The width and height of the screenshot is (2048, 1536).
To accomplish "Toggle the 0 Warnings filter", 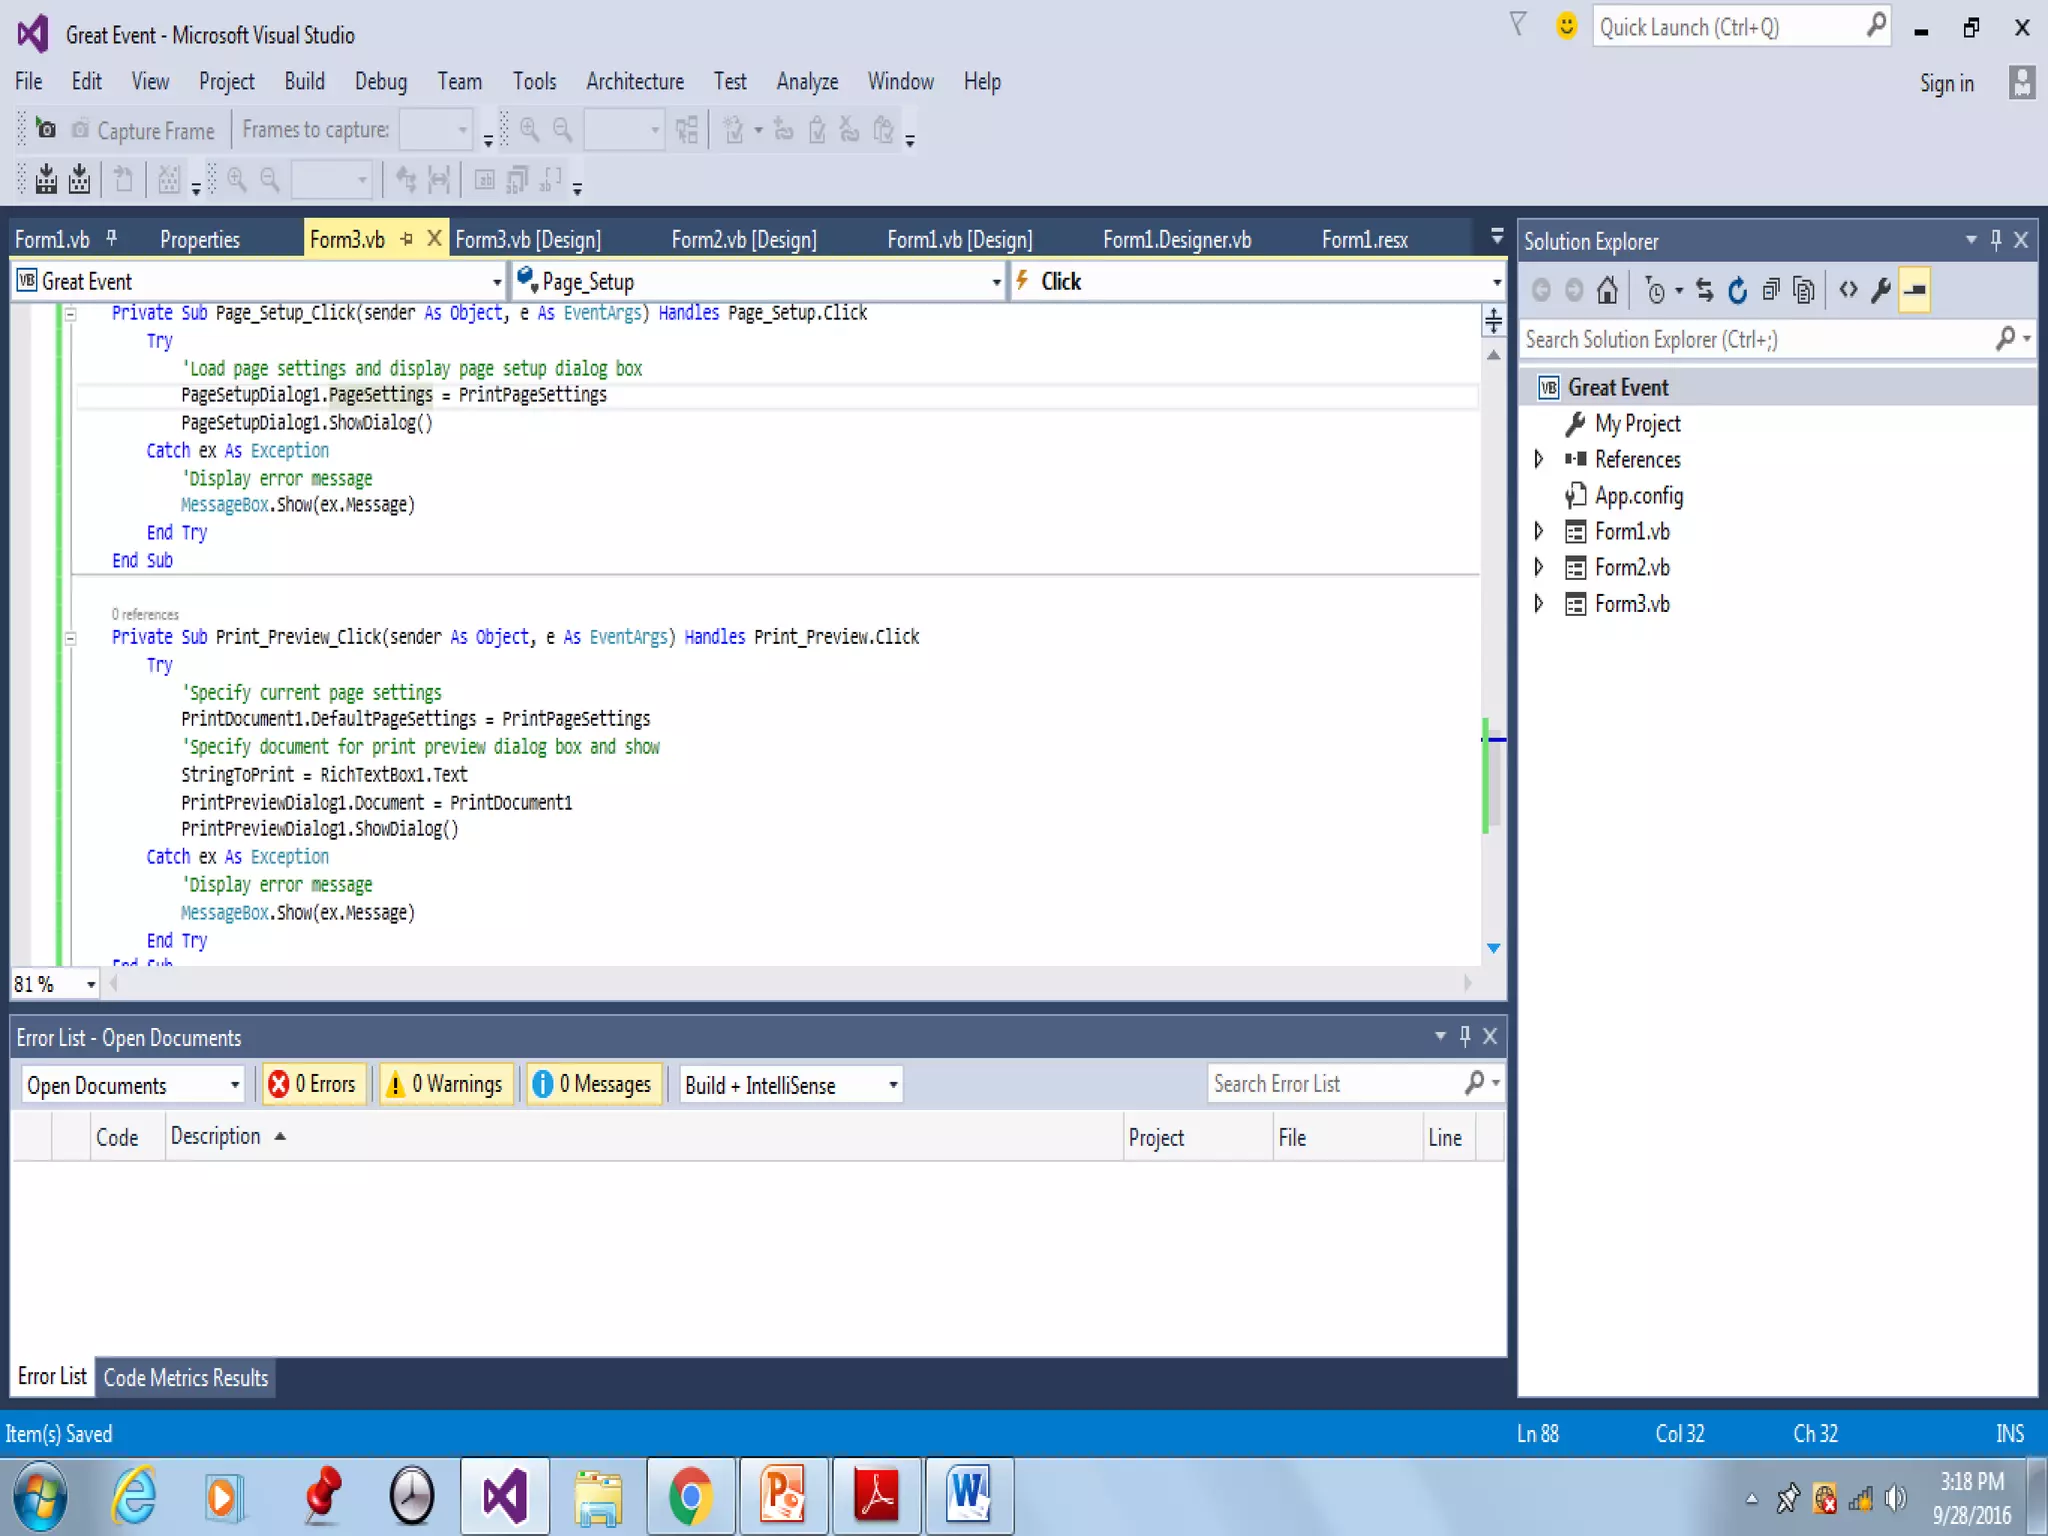I will pos(446,1084).
